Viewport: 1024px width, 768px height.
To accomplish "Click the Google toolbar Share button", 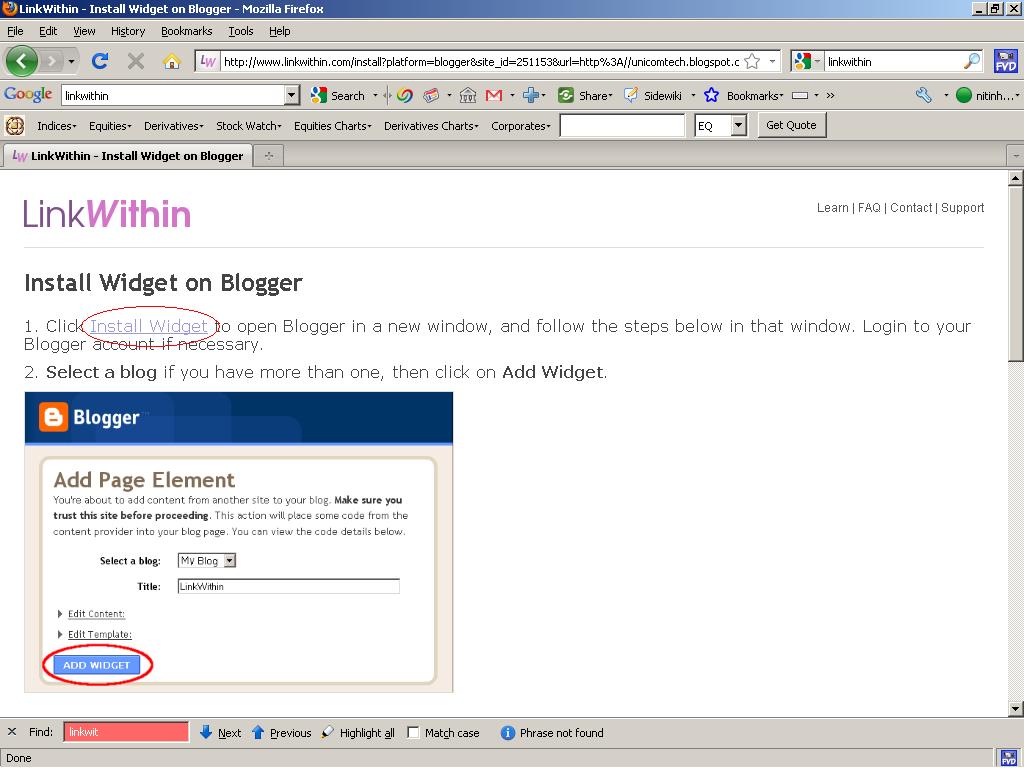I will [x=585, y=95].
